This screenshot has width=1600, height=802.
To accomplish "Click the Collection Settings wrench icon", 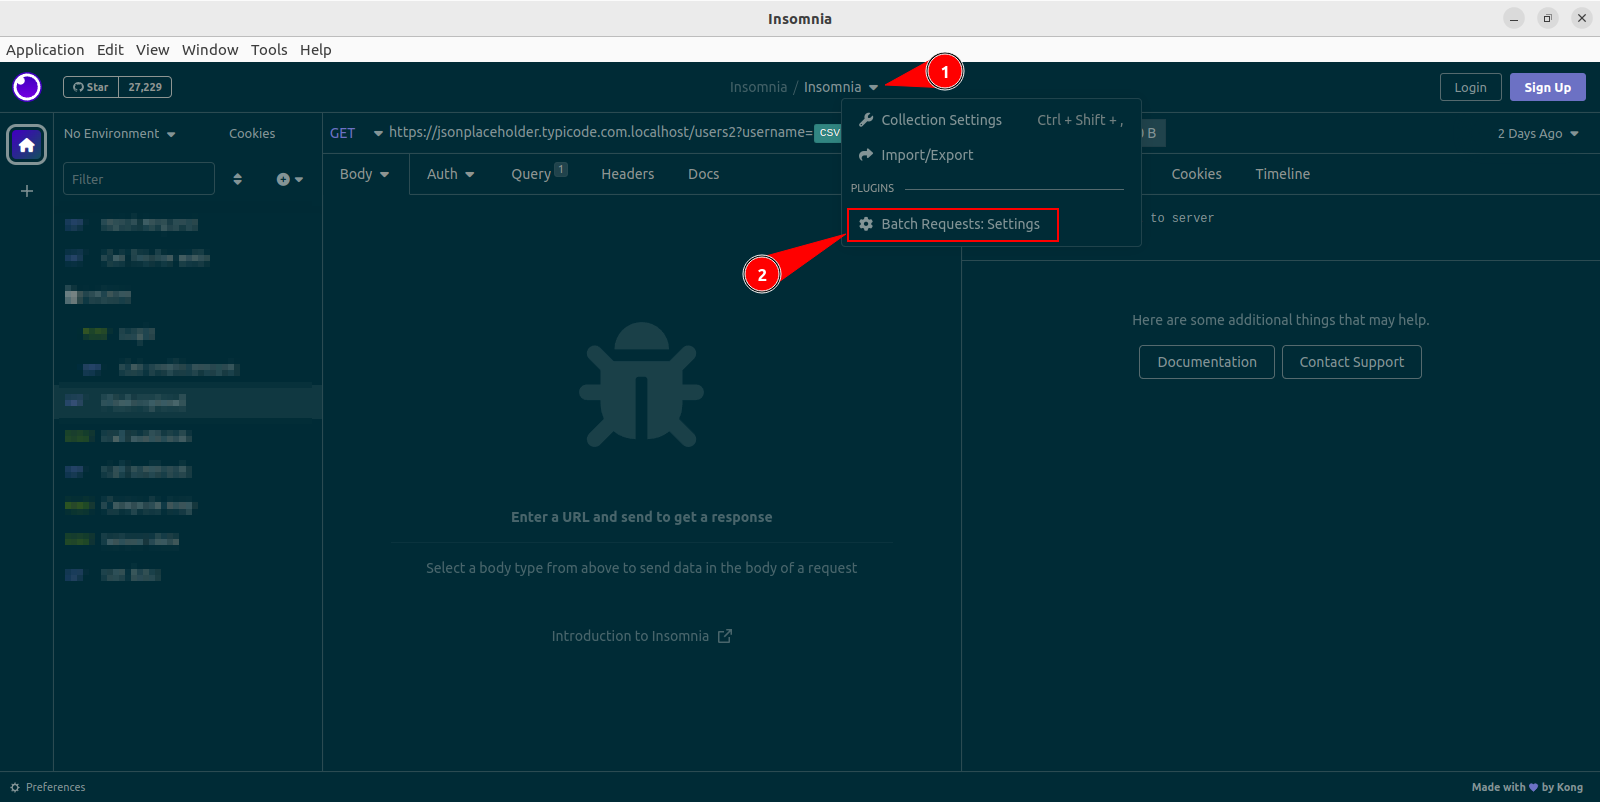I will pos(866,120).
